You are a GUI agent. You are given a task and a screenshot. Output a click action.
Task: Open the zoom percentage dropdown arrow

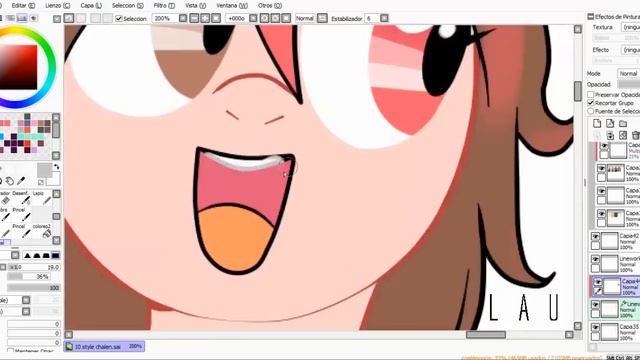183,18
